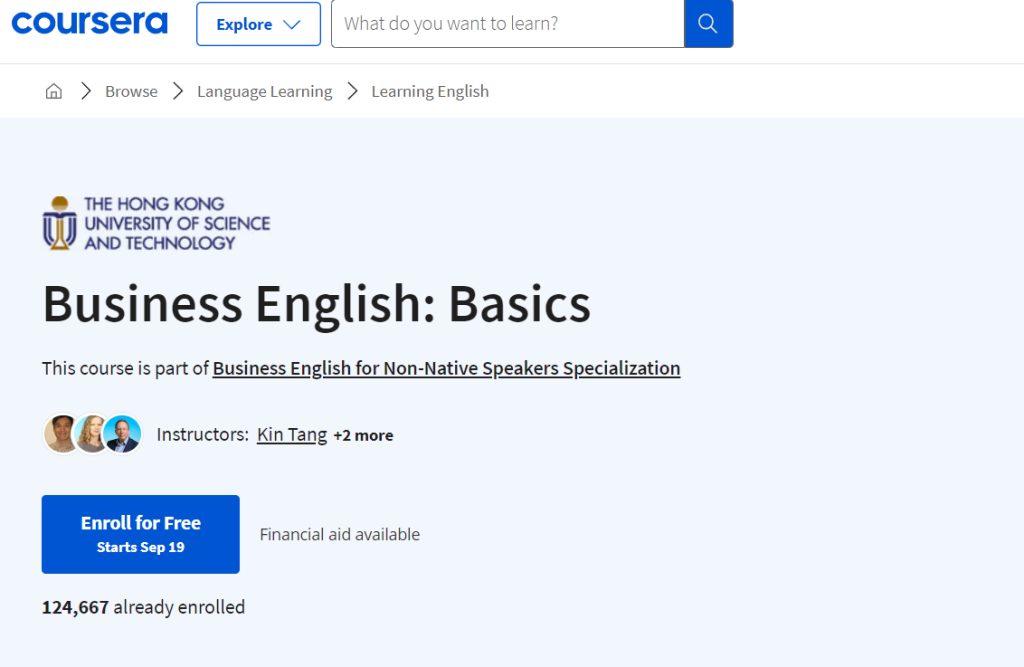Go to home via breadcrumb house icon
This screenshot has height=667, width=1024.
point(54,91)
